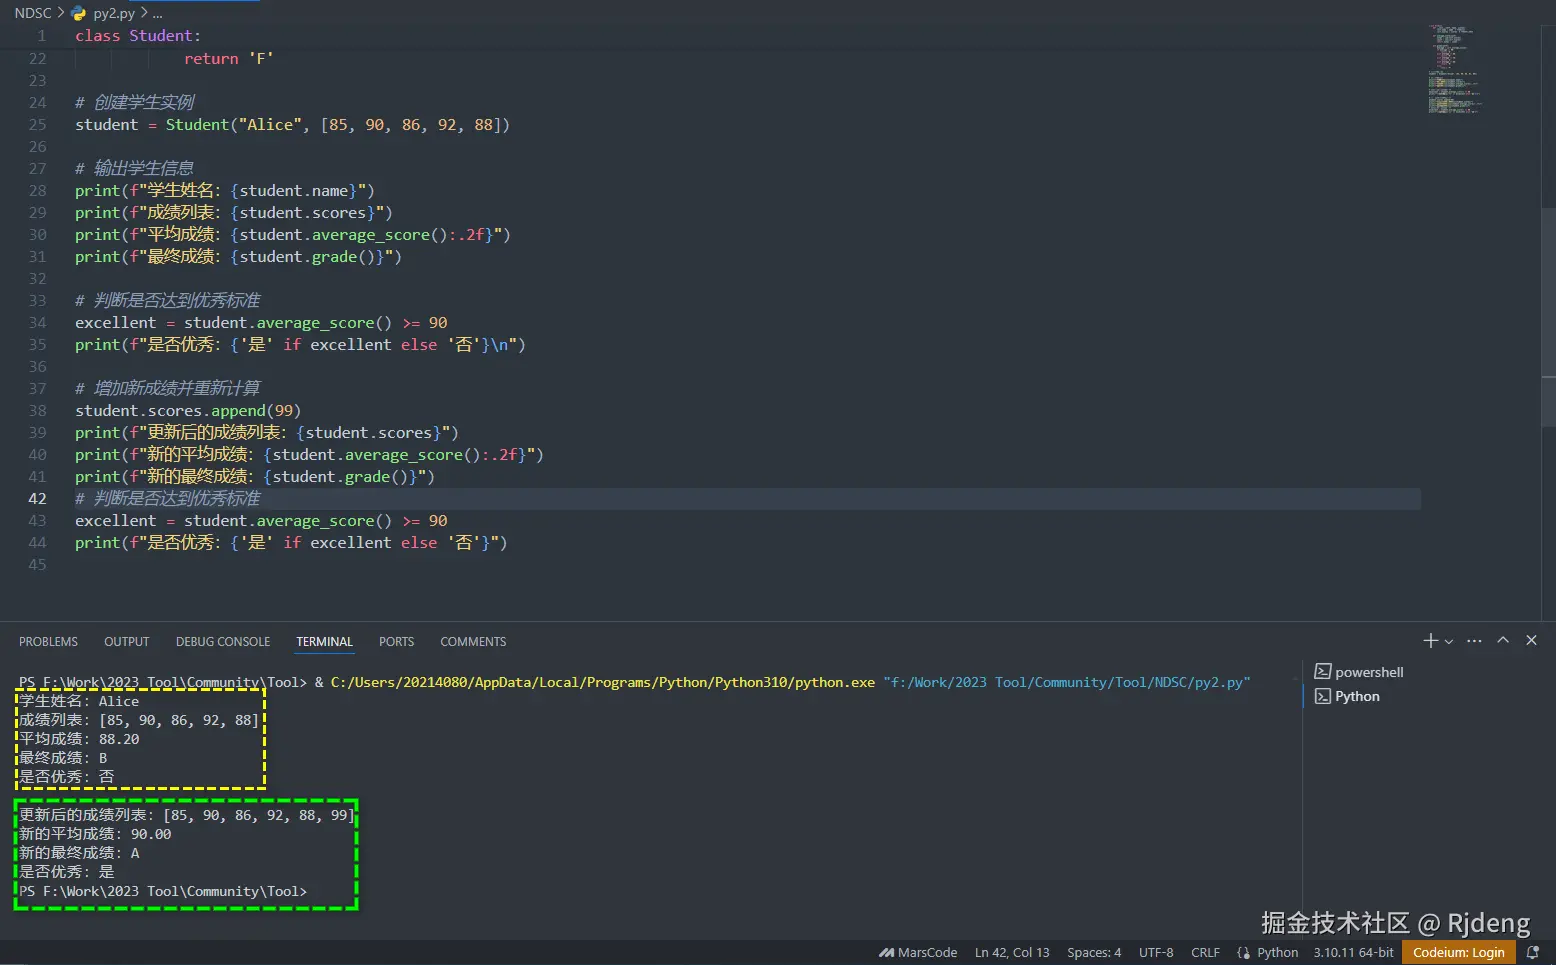The image size is (1556, 965).
Task: Click terminal output 平均成绩: 88.20
Action: tap(79, 739)
